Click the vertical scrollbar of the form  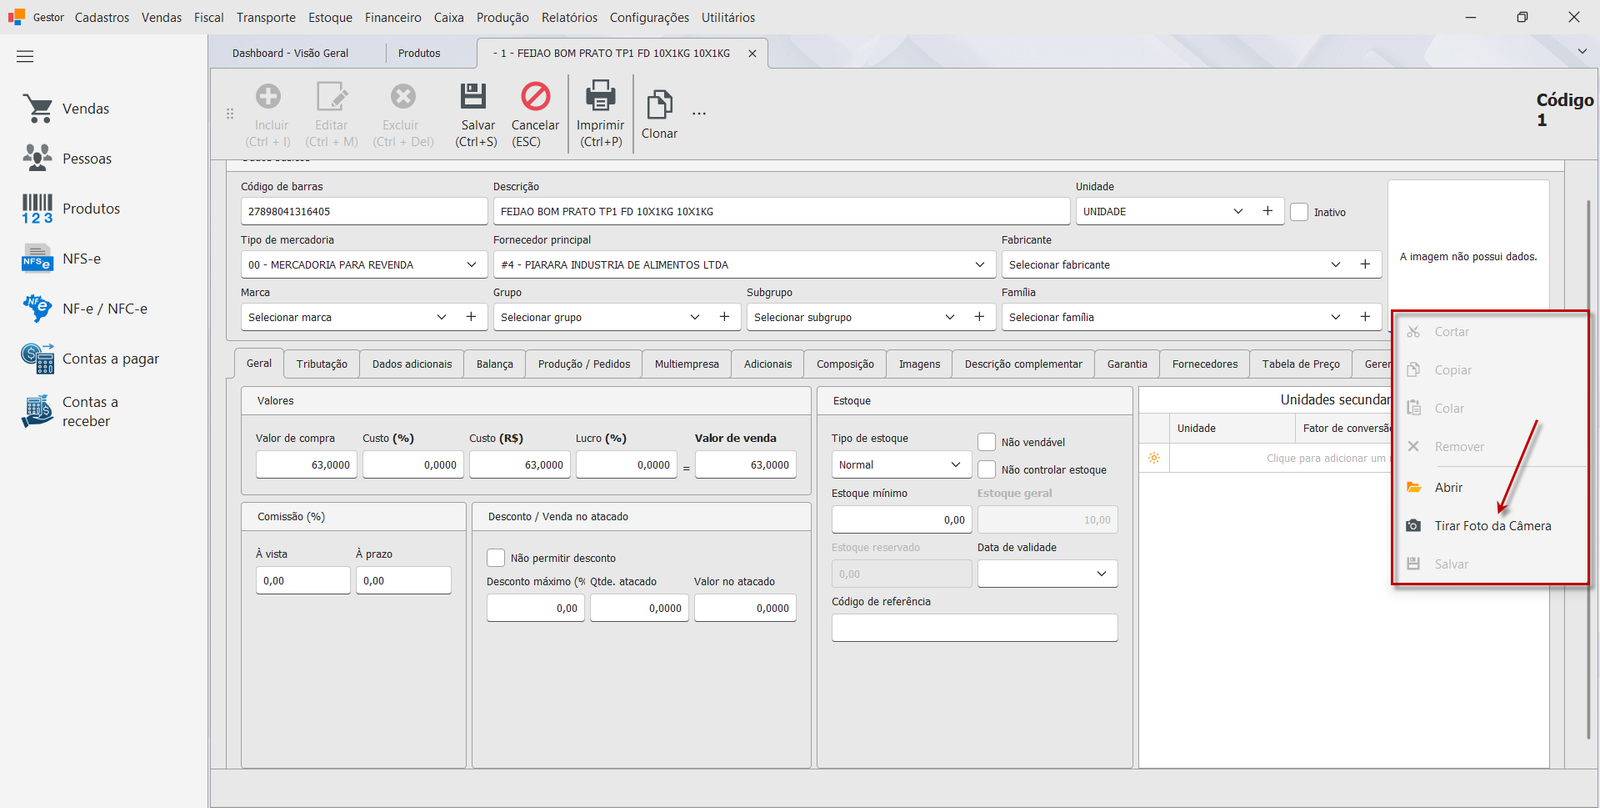[1589, 470]
